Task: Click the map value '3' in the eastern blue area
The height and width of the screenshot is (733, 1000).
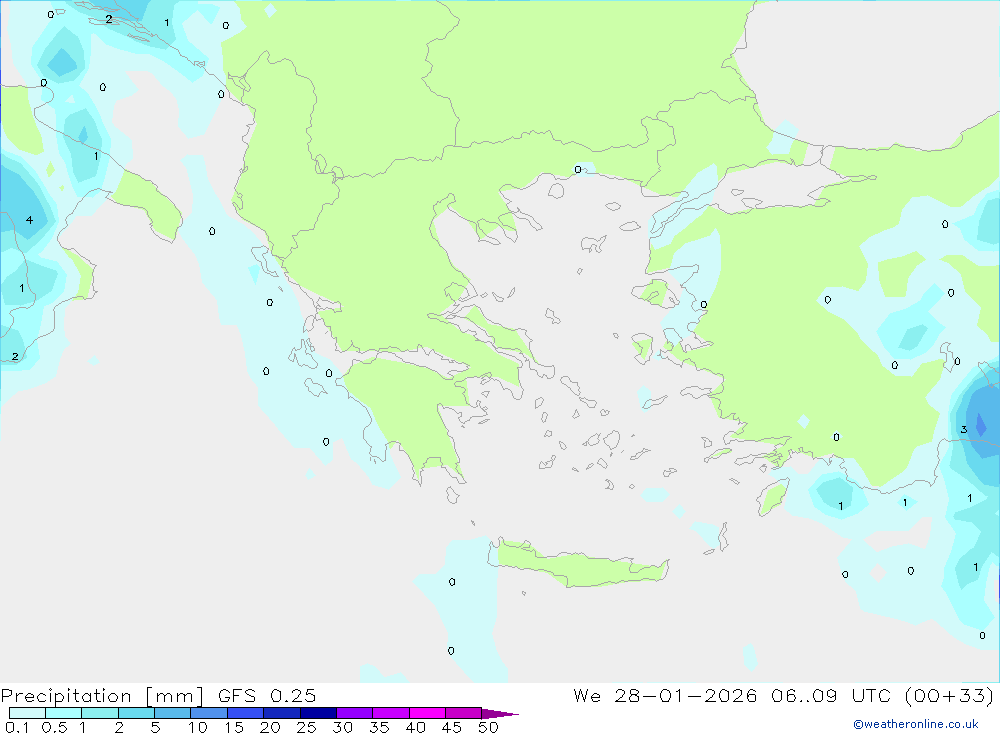Action: coord(964,429)
